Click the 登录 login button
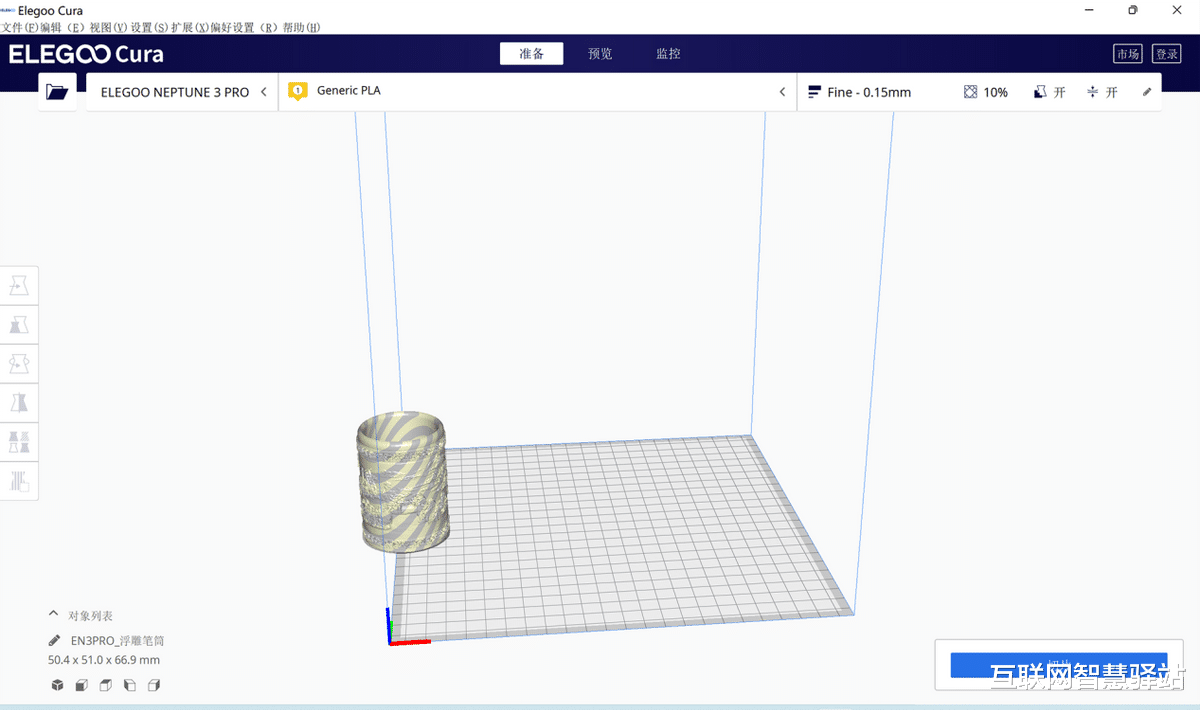Screen dimensions: 1200x710 coord(1166,53)
